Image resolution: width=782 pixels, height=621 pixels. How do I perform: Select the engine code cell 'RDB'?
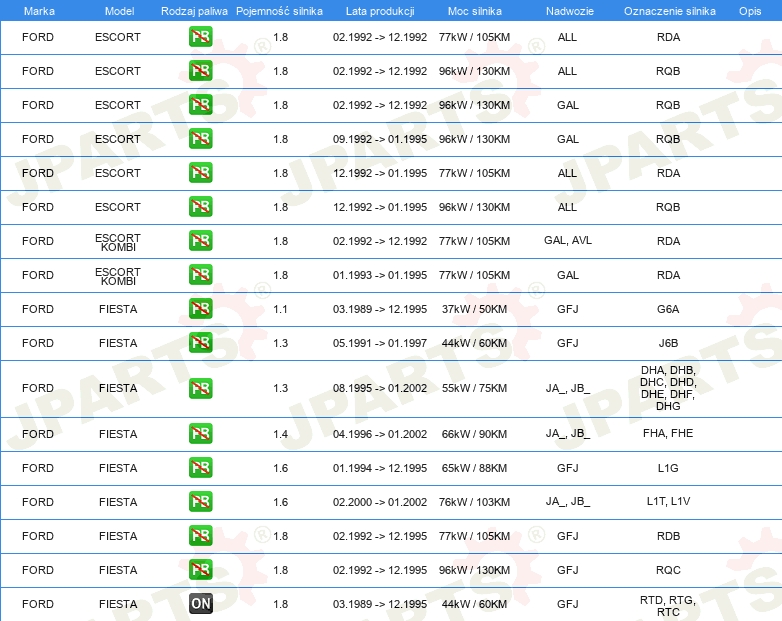click(x=668, y=536)
